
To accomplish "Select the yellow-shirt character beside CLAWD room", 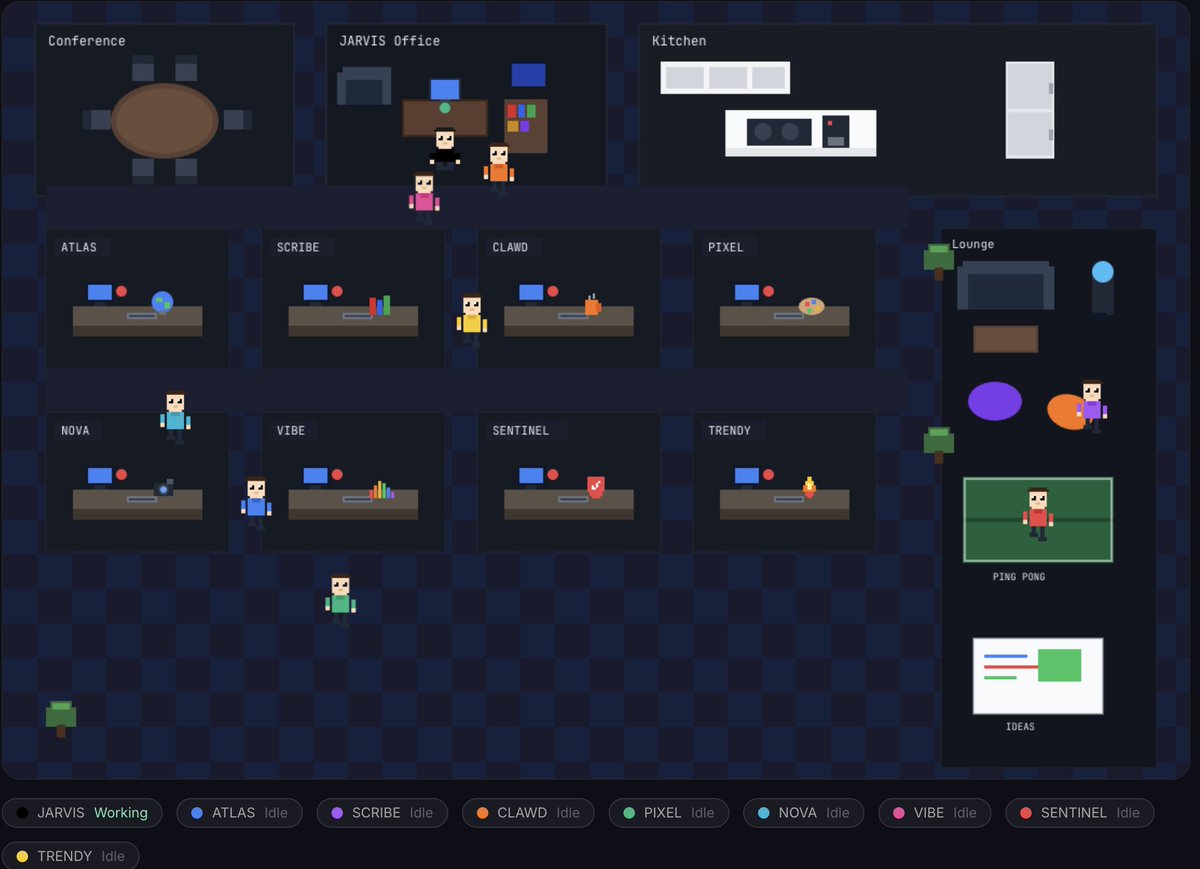I will tap(472, 320).
